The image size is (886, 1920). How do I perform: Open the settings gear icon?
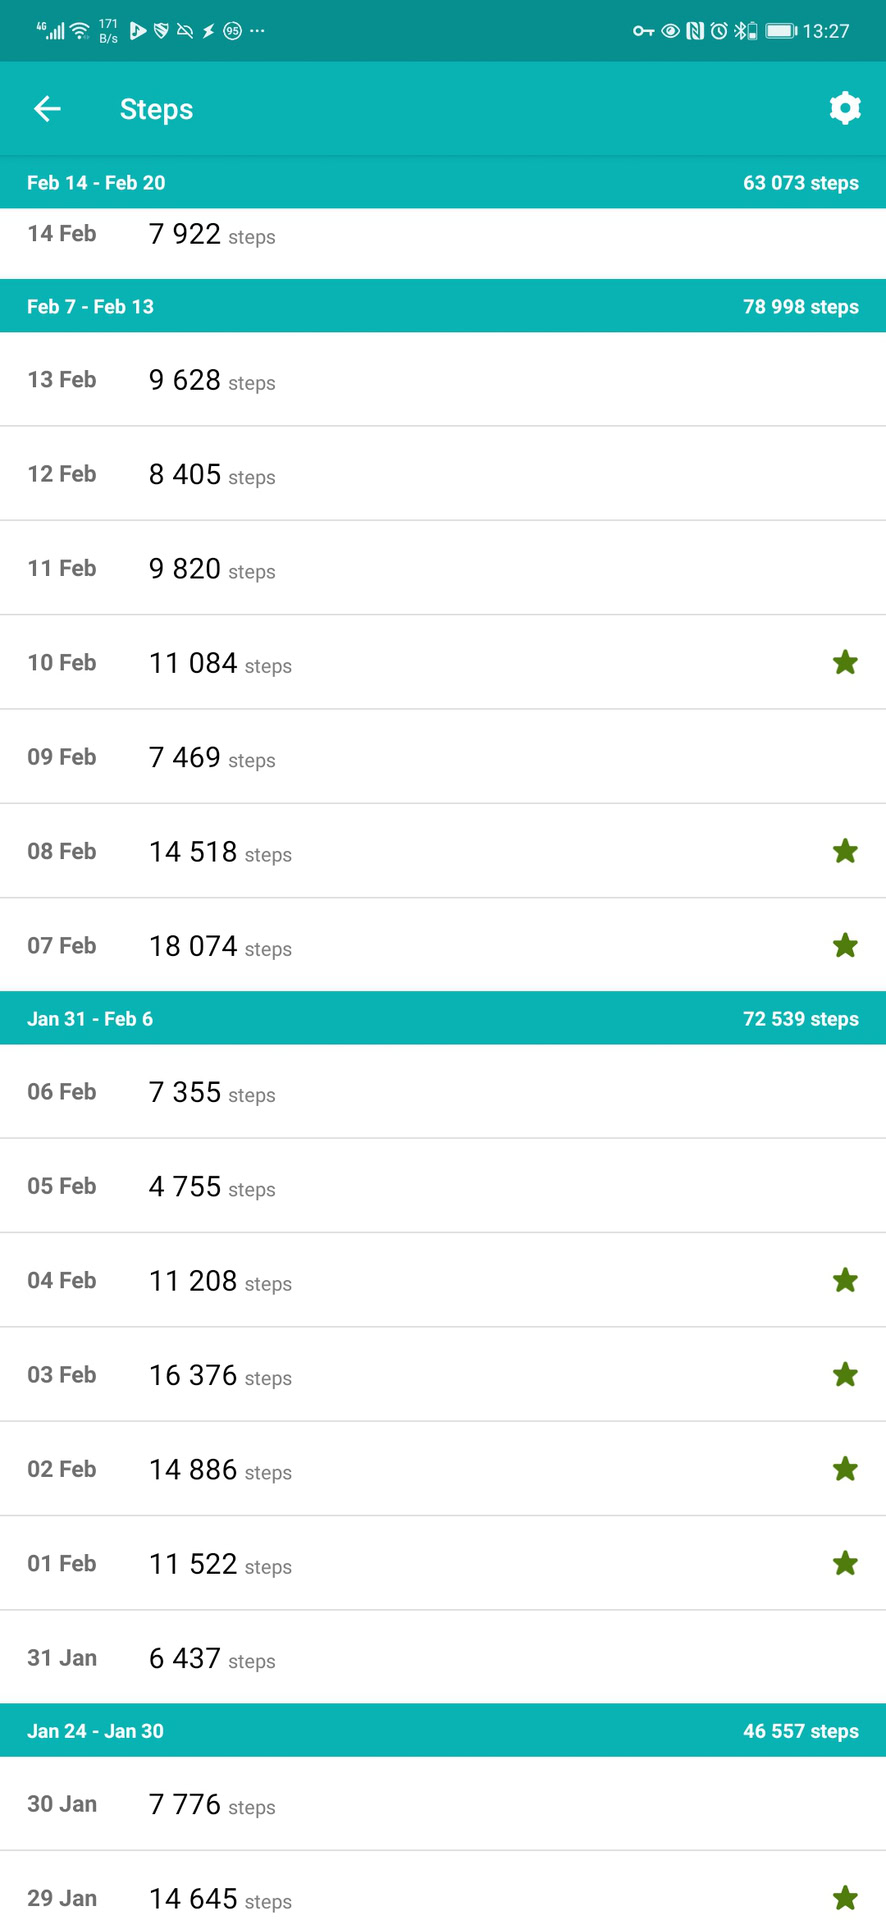coord(845,108)
